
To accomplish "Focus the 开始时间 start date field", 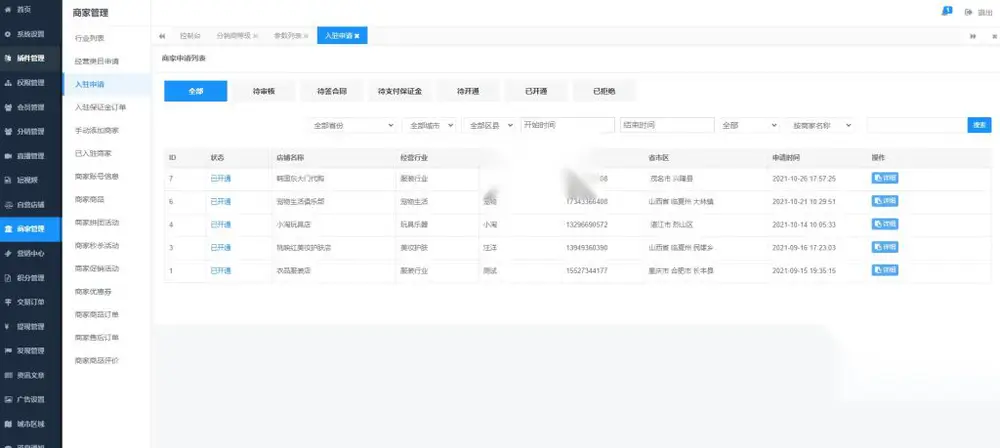I will click(568, 125).
